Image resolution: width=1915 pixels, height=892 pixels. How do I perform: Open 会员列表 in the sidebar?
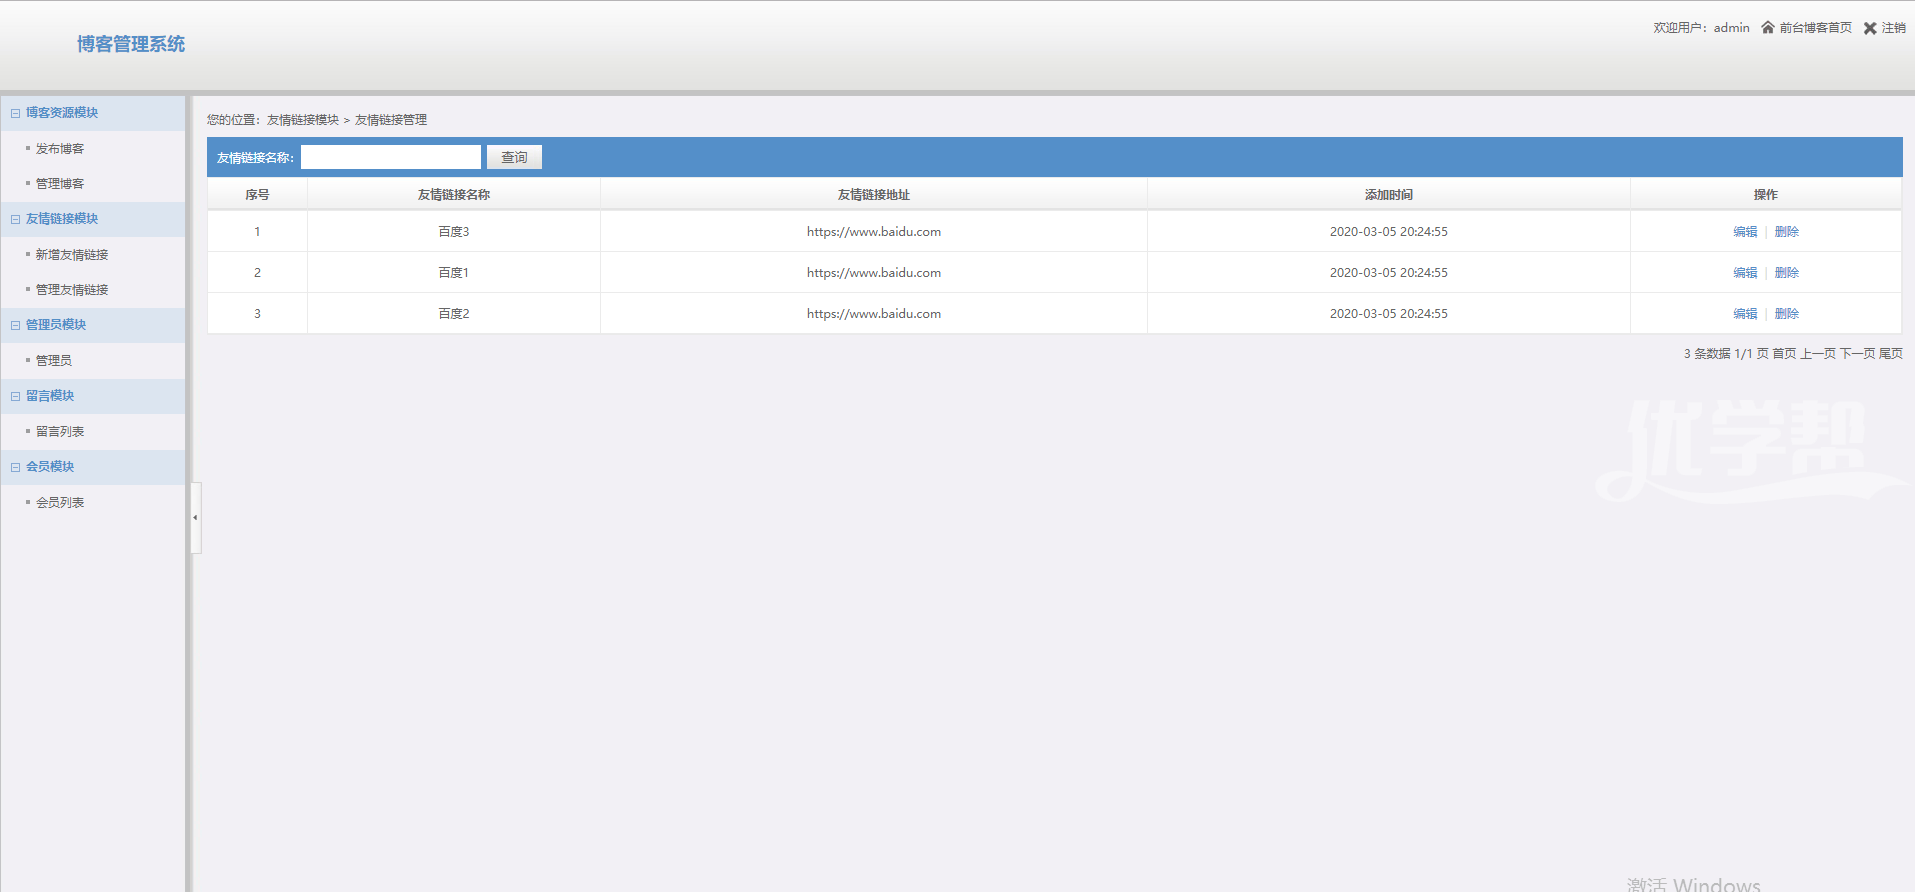click(x=60, y=503)
